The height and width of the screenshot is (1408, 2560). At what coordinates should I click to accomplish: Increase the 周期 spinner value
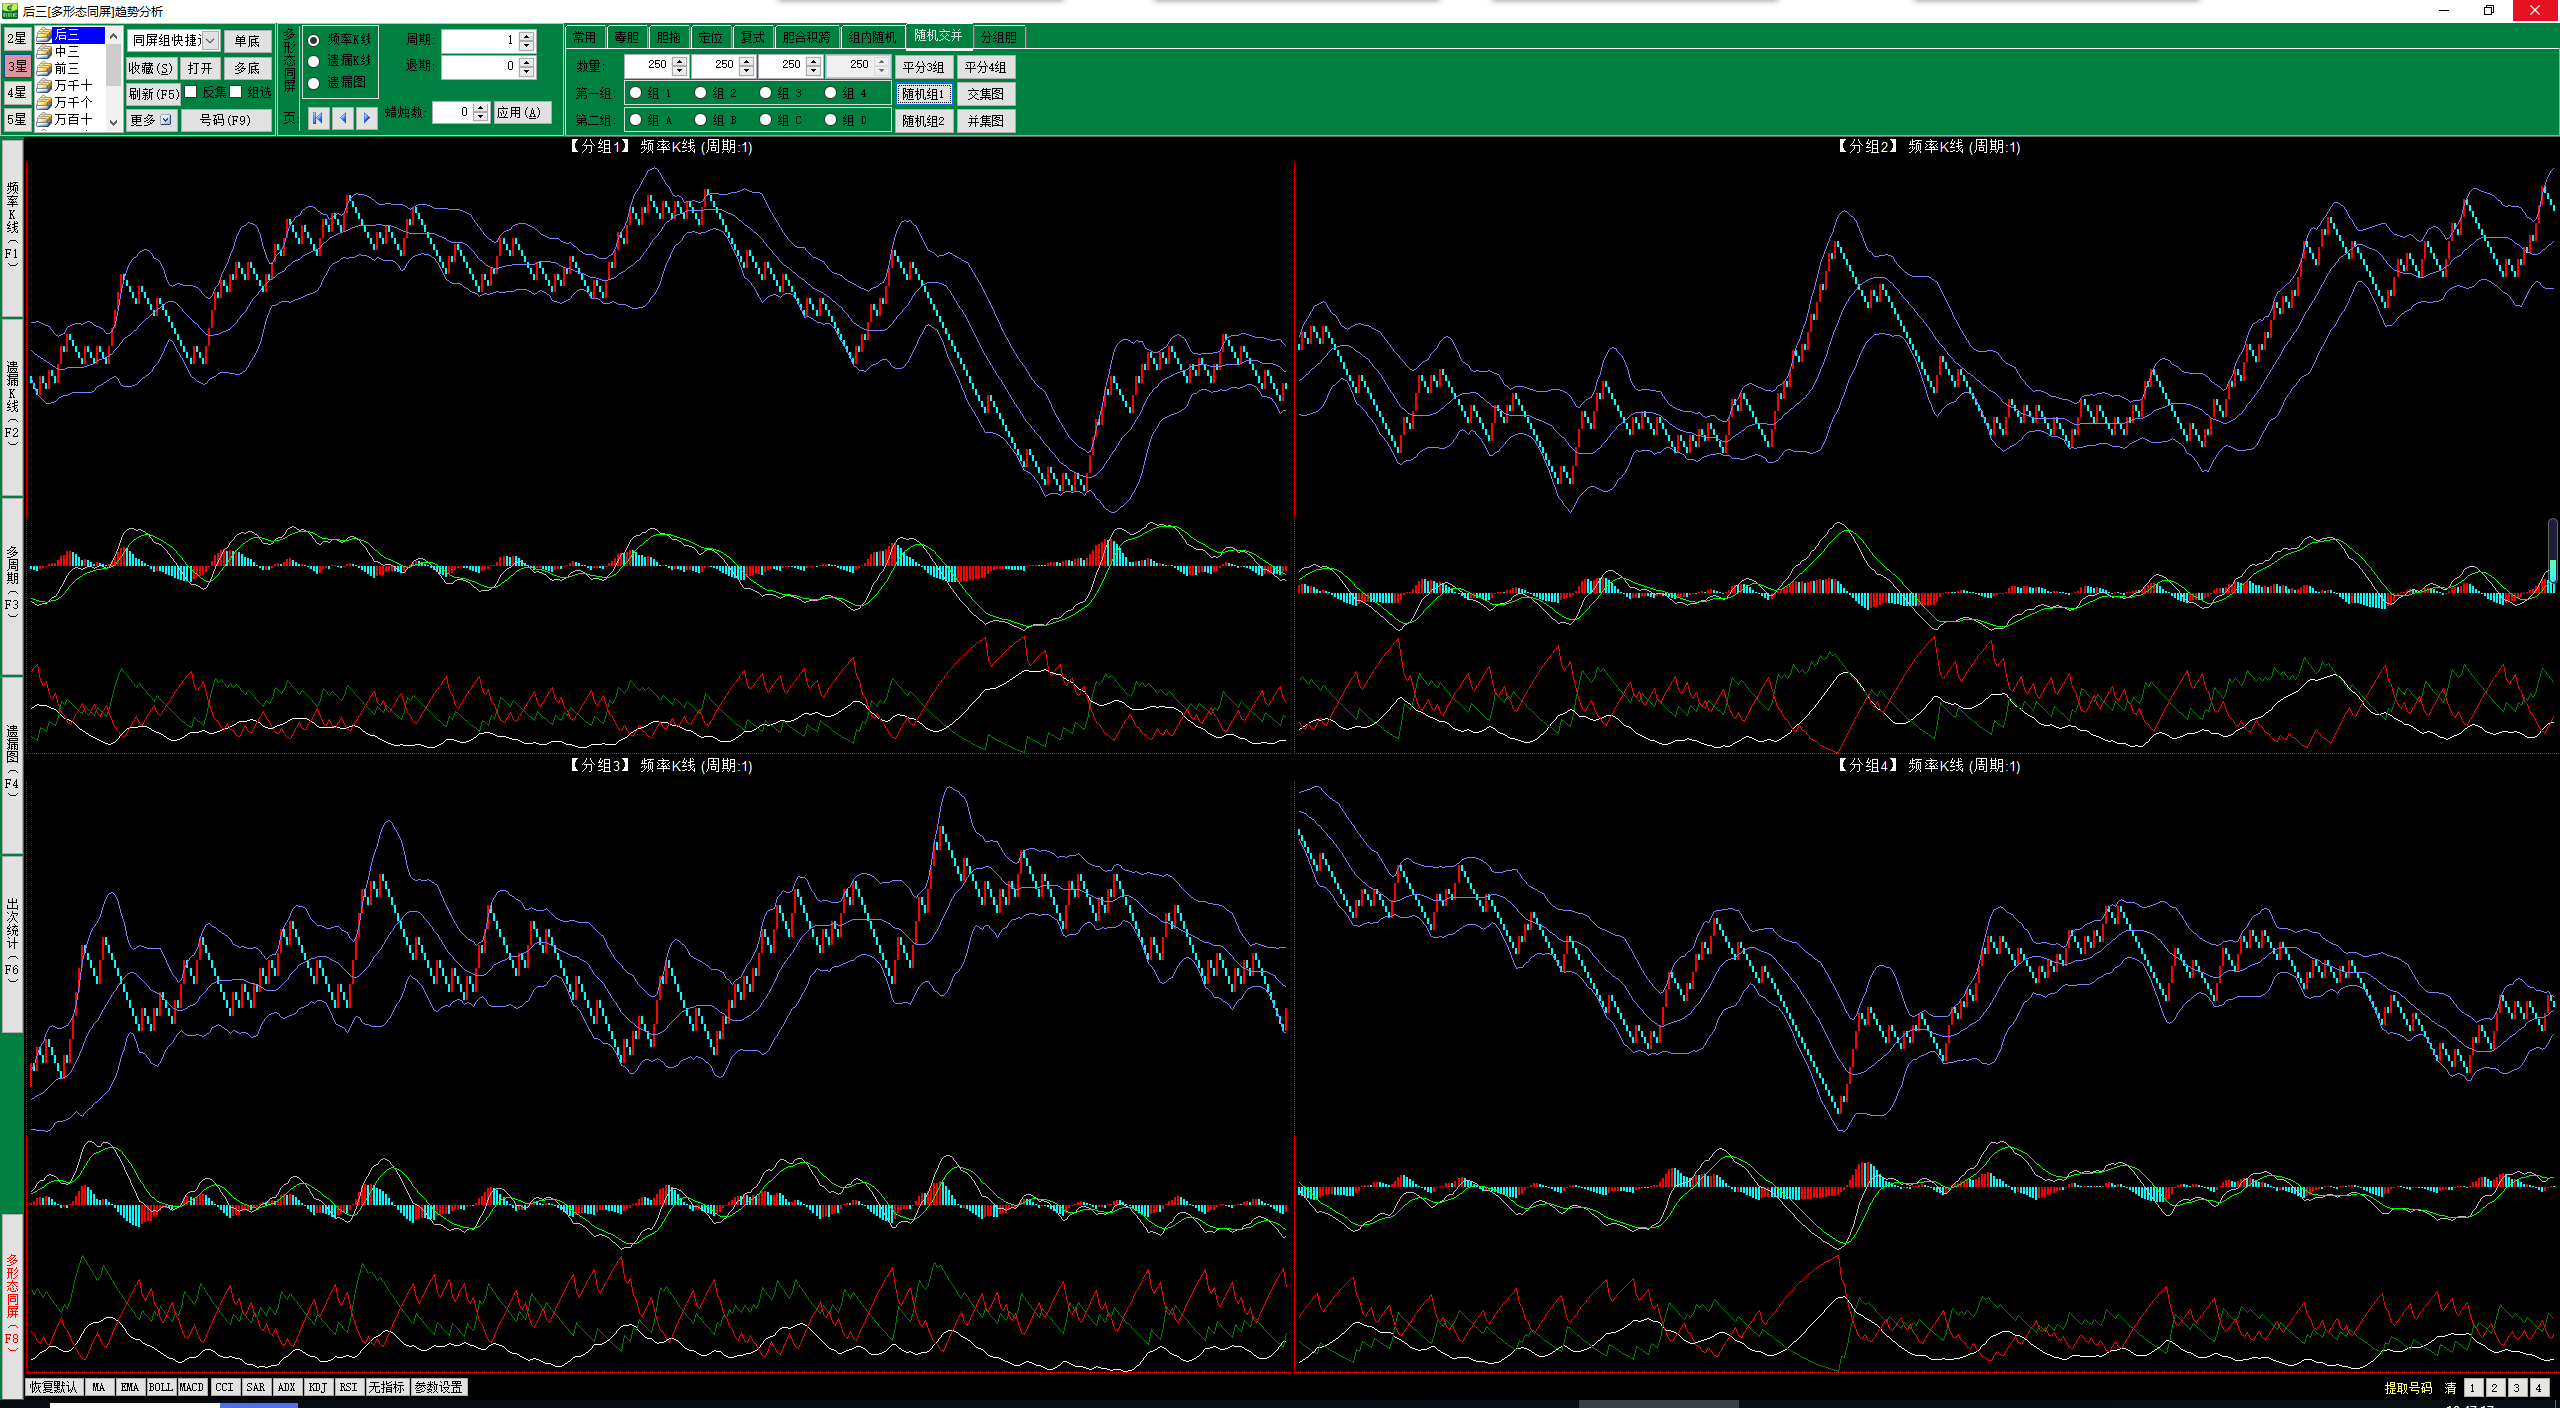527,36
